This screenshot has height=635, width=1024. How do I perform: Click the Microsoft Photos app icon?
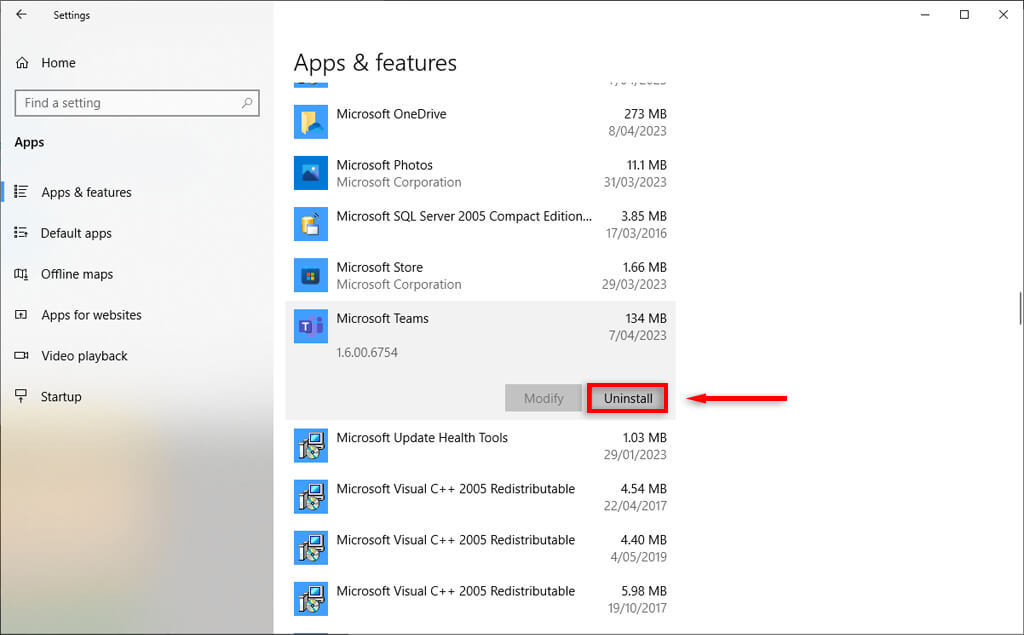[x=311, y=173]
